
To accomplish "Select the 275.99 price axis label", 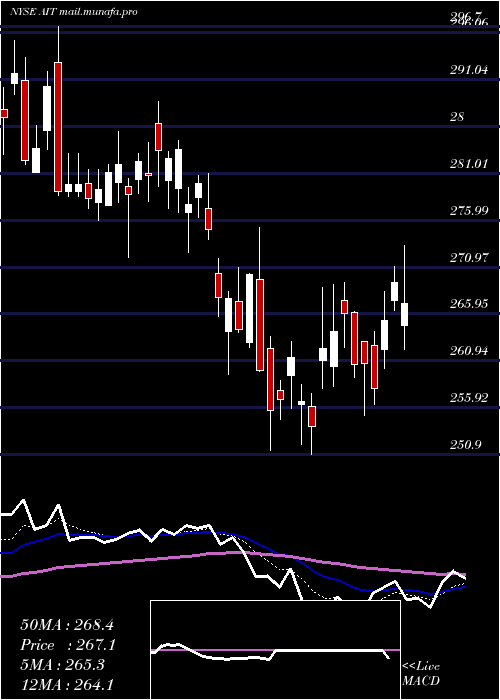I will point(468,210).
